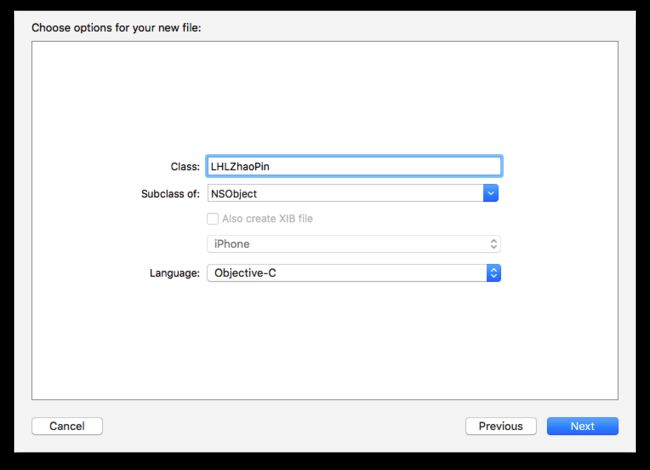Click the Class name input field
This screenshot has height=470, width=650.
354,166
